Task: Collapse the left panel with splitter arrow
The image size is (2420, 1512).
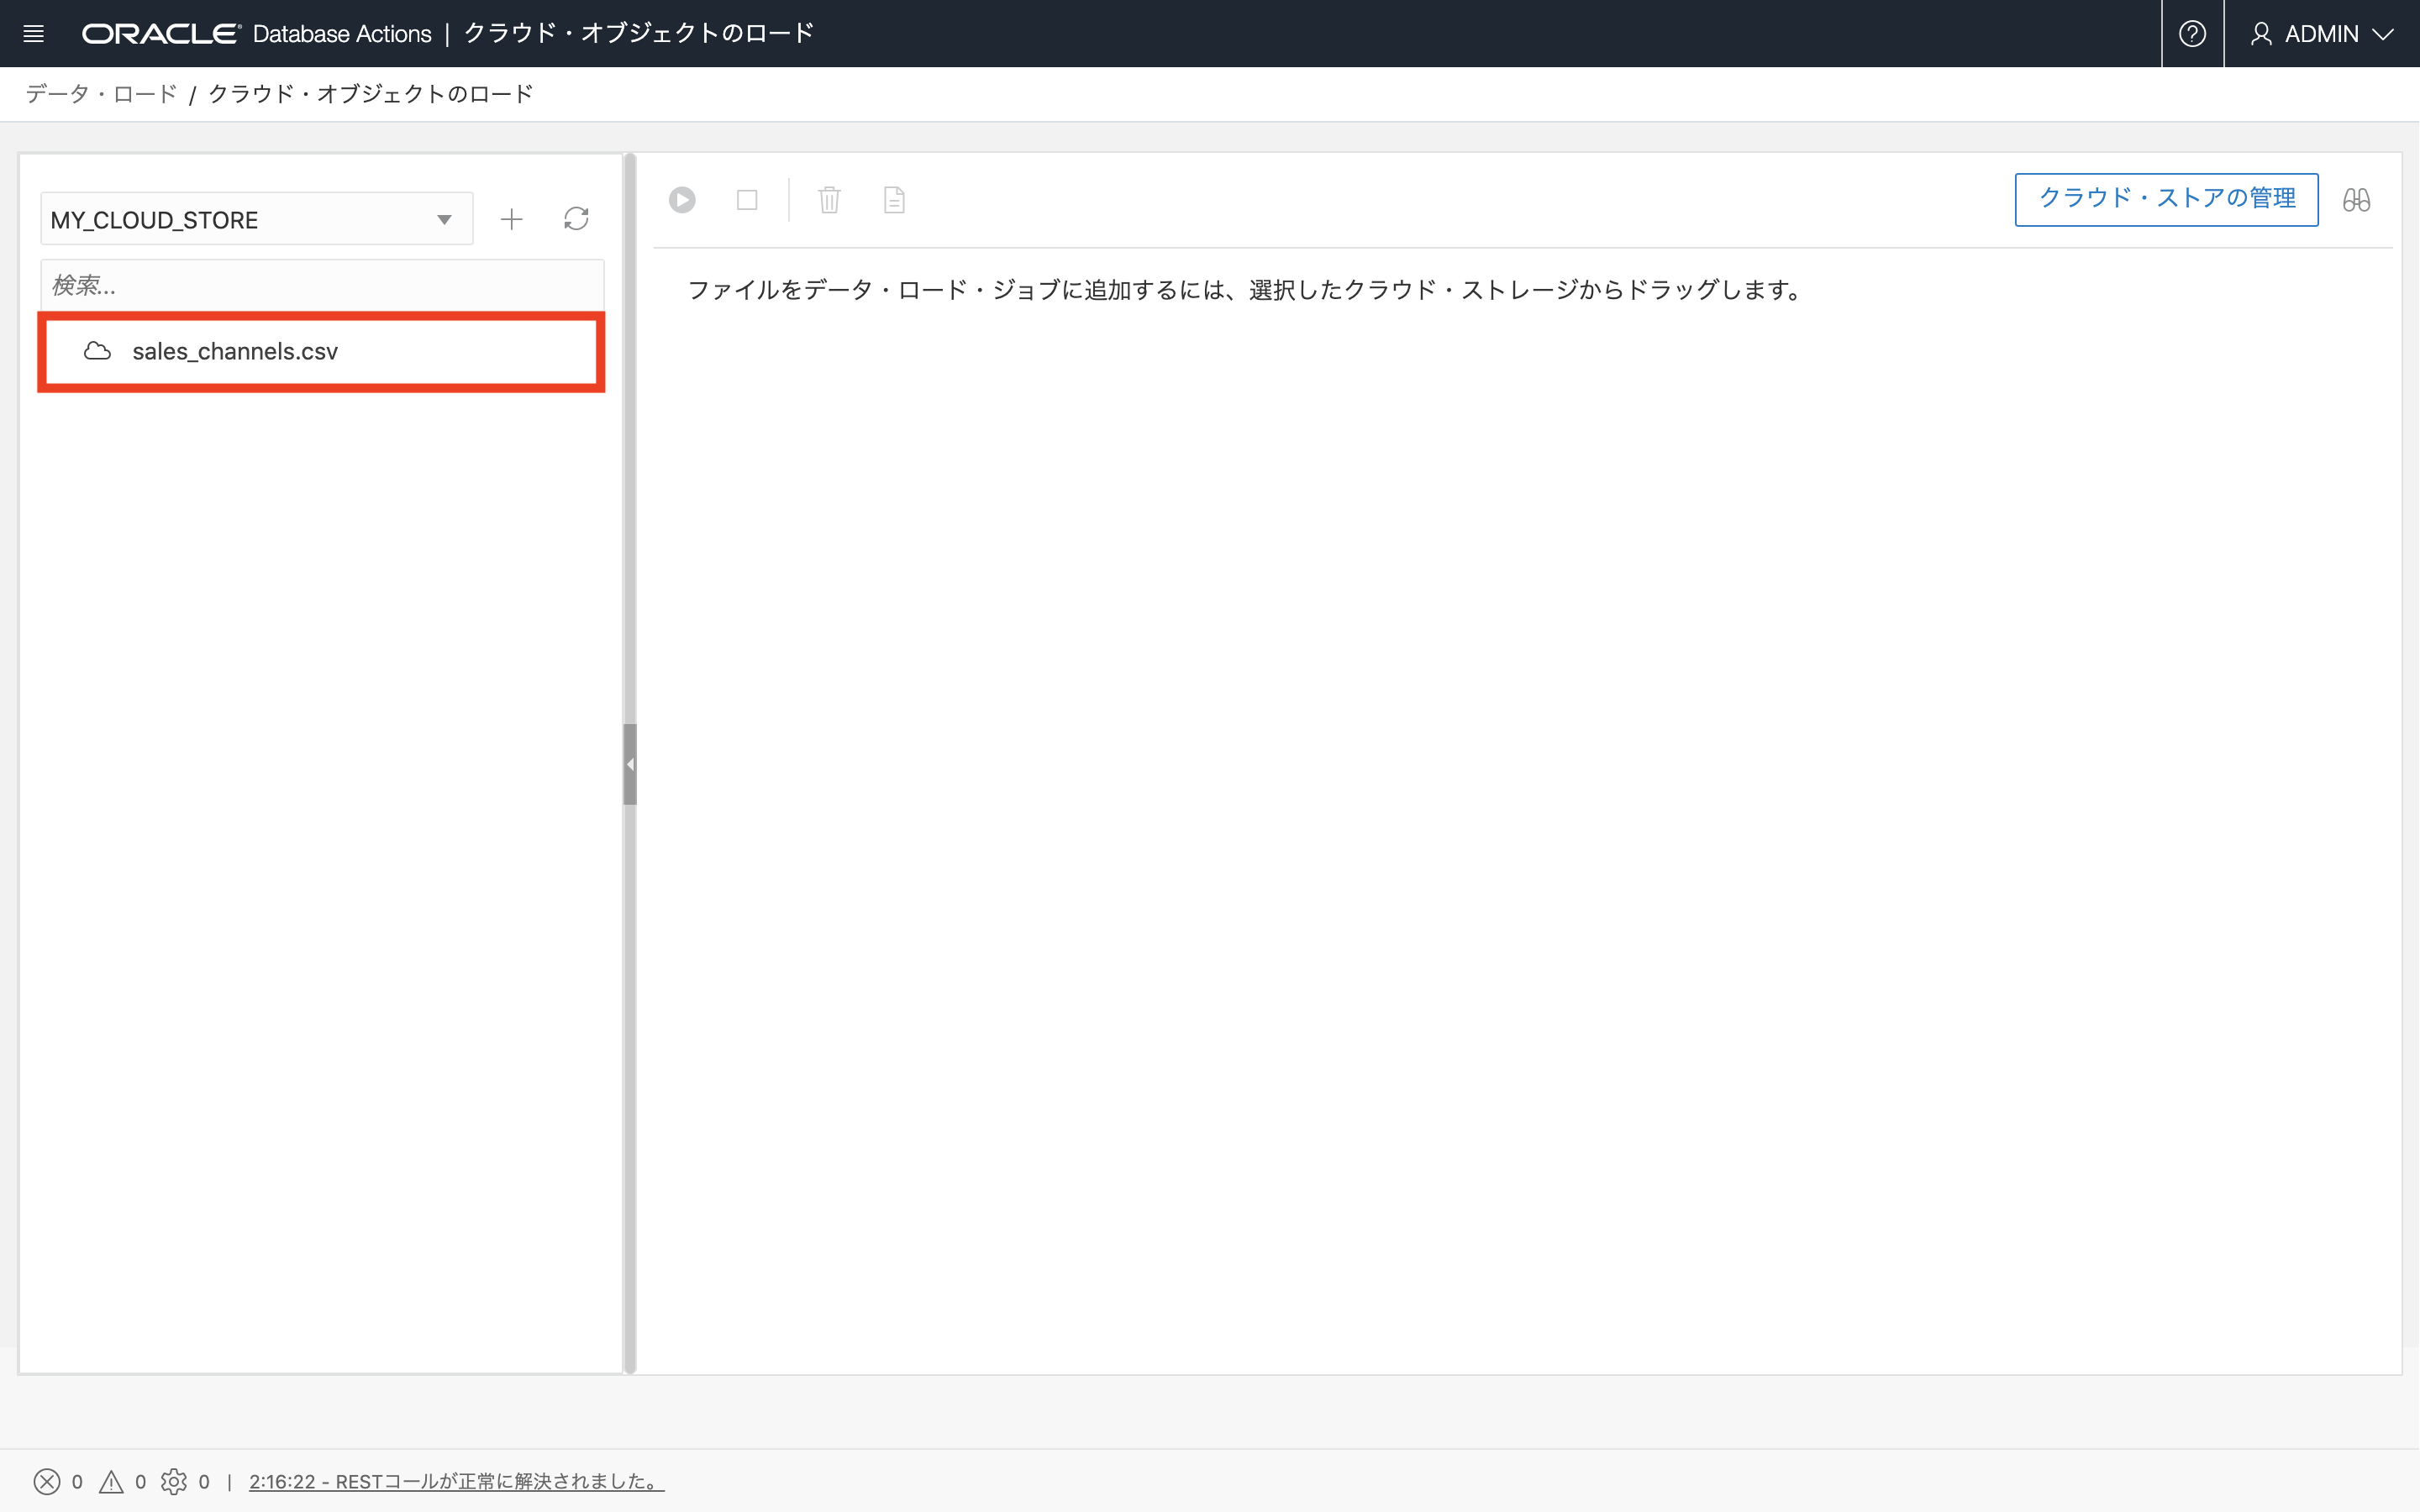Action: [x=630, y=765]
